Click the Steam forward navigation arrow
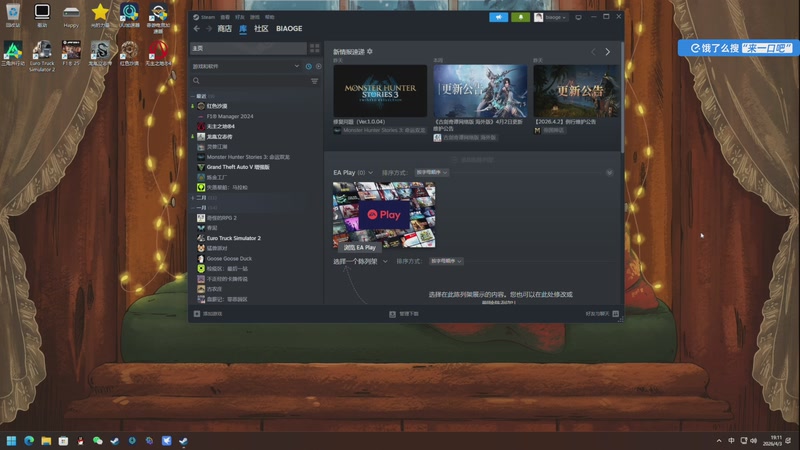The image size is (800, 450). (209, 29)
